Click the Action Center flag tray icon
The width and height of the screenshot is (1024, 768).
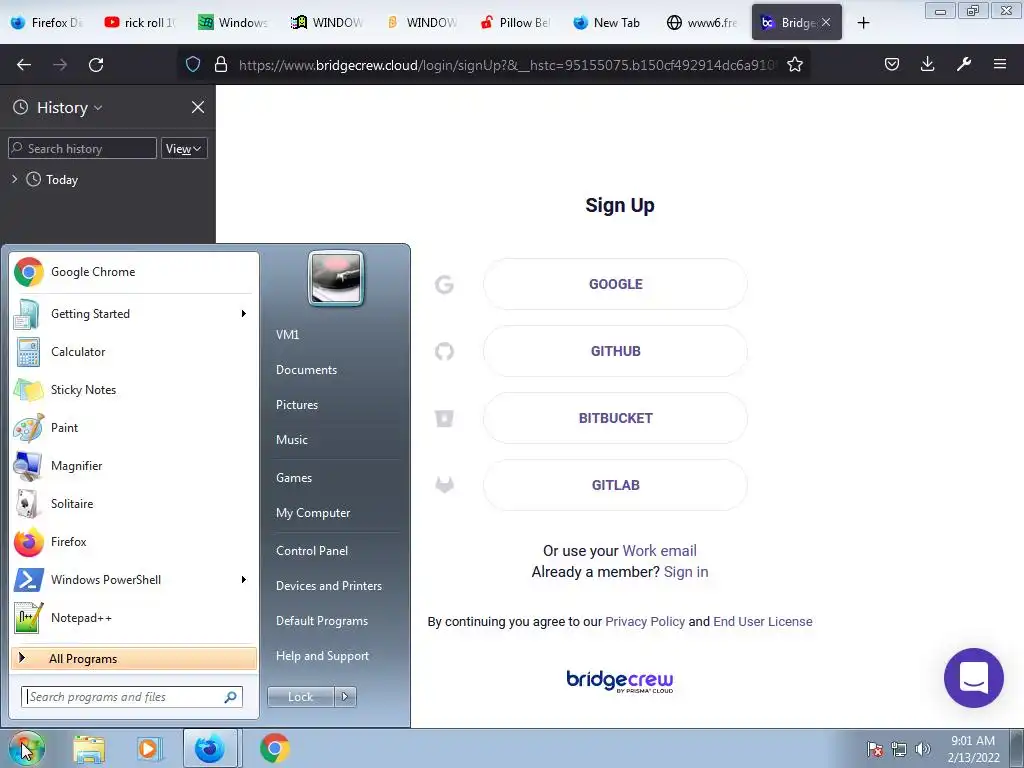pyautogui.click(x=874, y=749)
